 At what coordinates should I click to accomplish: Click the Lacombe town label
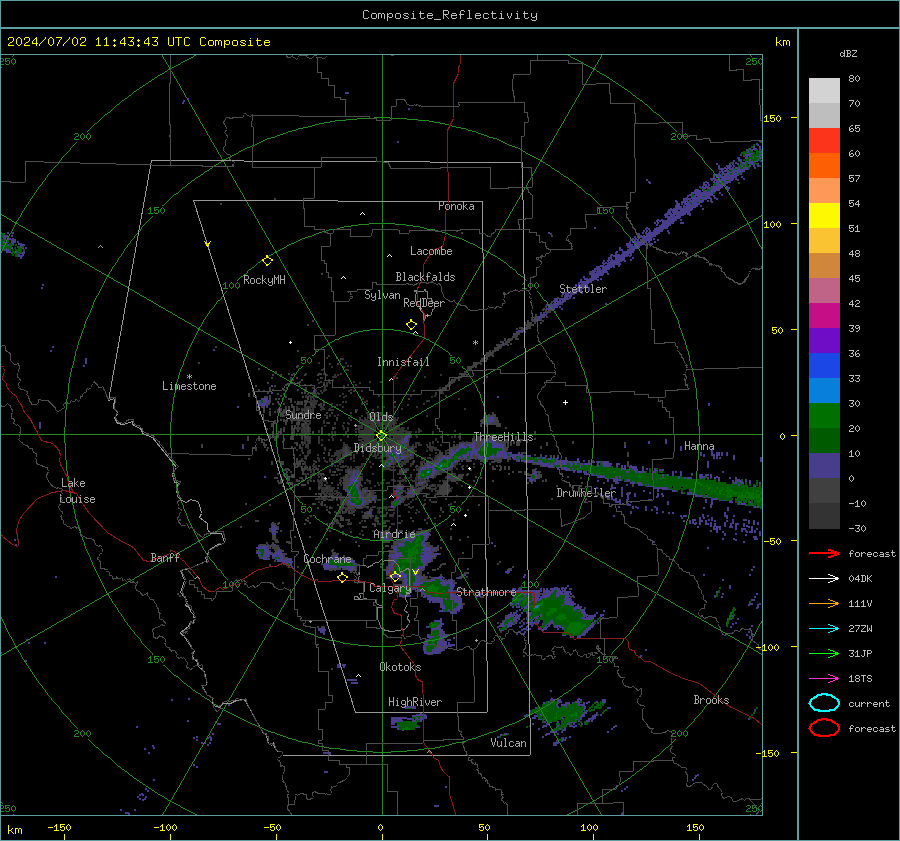(431, 251)
